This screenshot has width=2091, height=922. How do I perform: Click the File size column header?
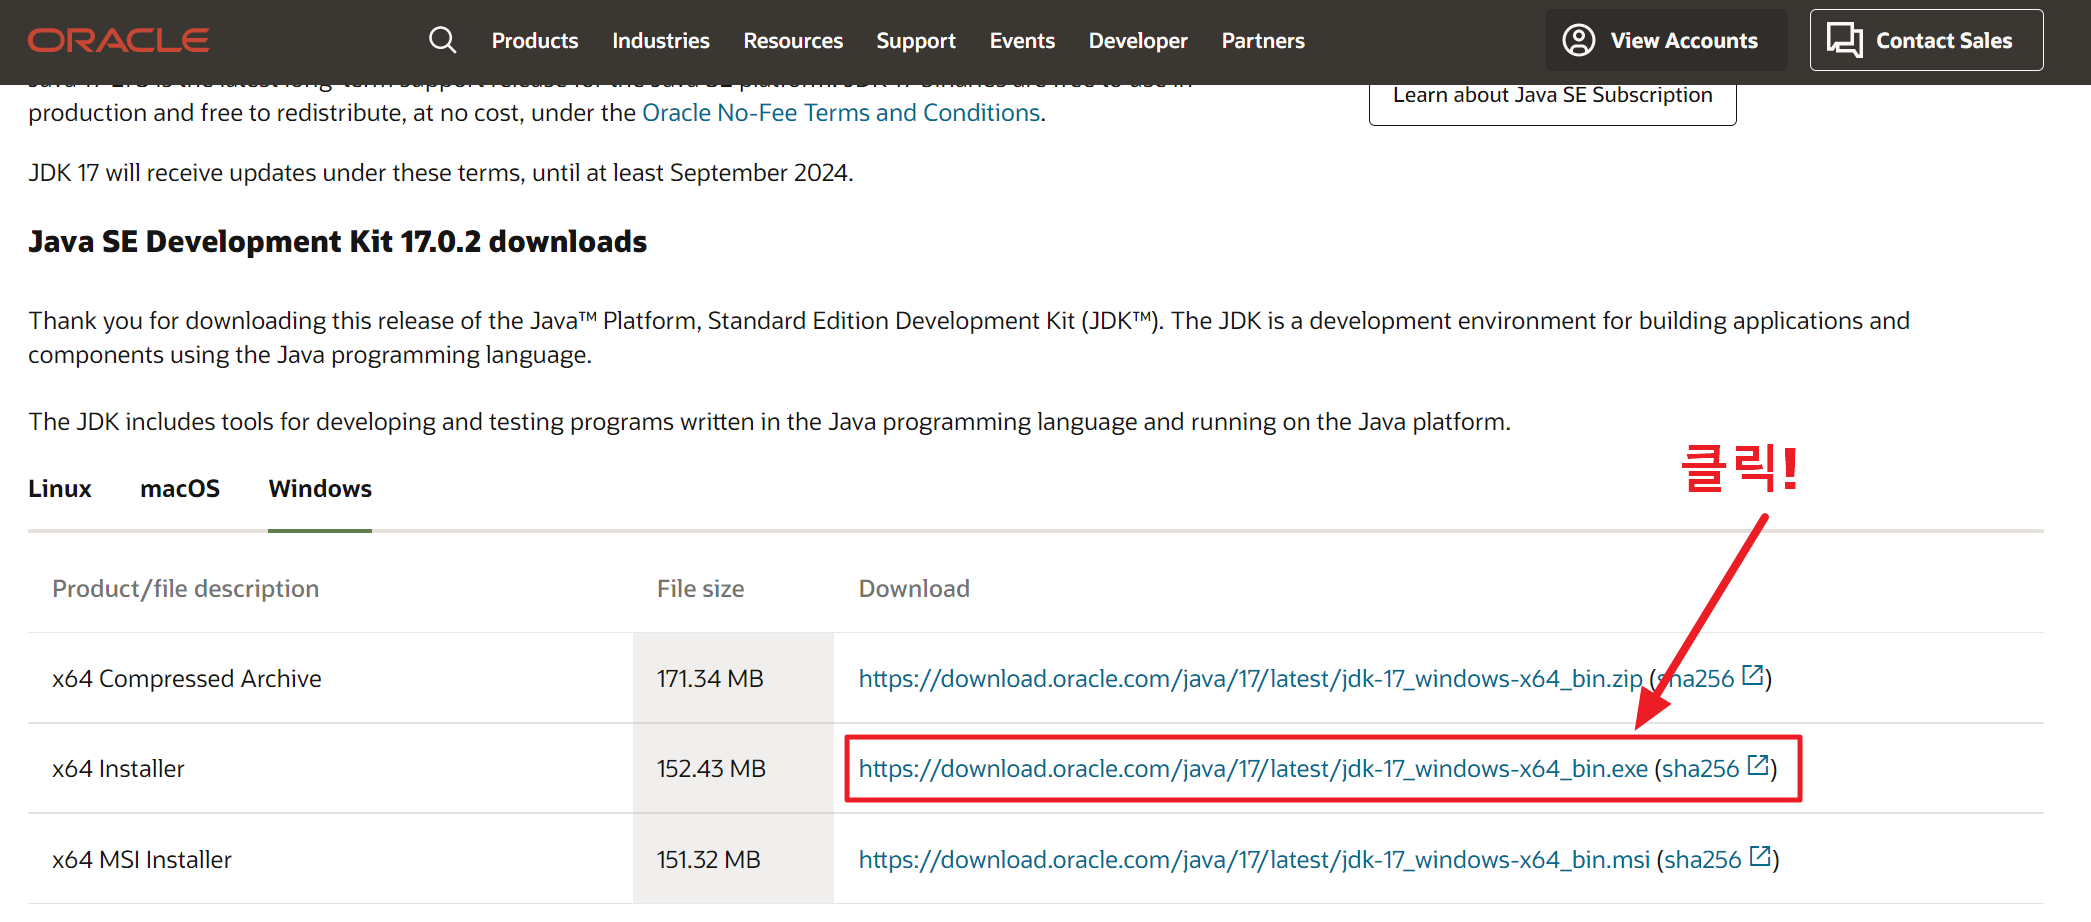pos(701,589)
